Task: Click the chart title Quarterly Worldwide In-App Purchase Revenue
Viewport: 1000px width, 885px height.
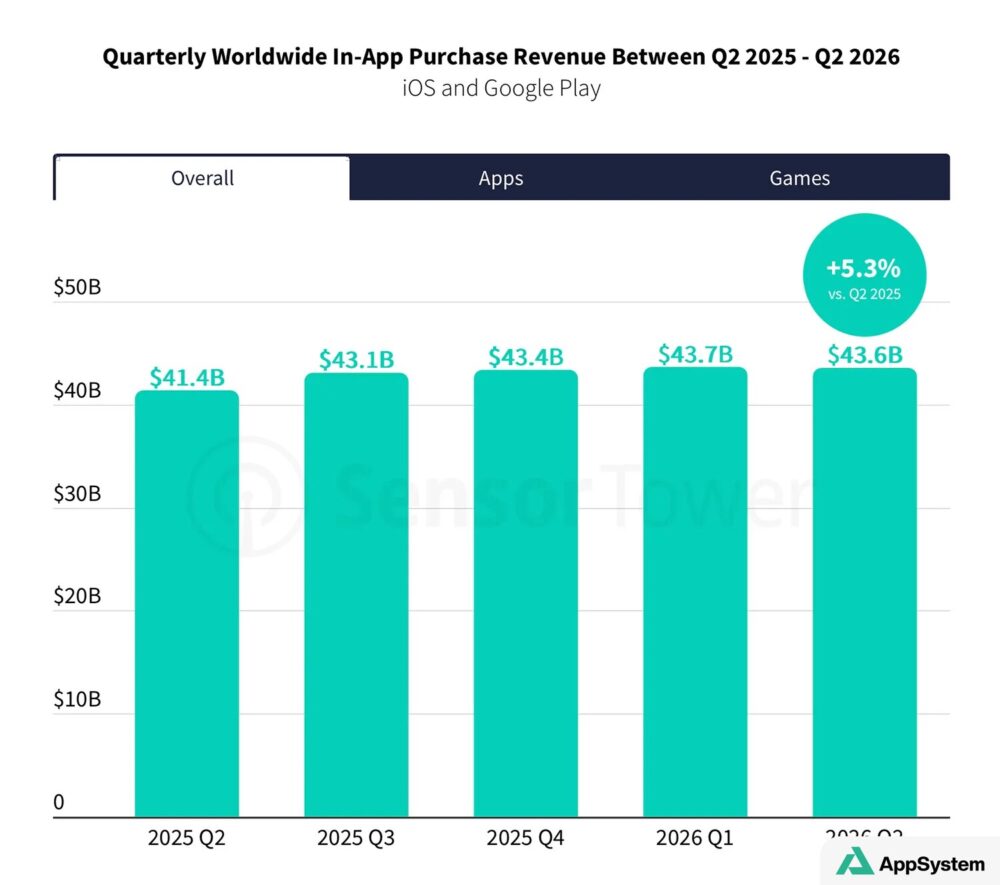Action: pyautogui.click(x=501, y=57)
